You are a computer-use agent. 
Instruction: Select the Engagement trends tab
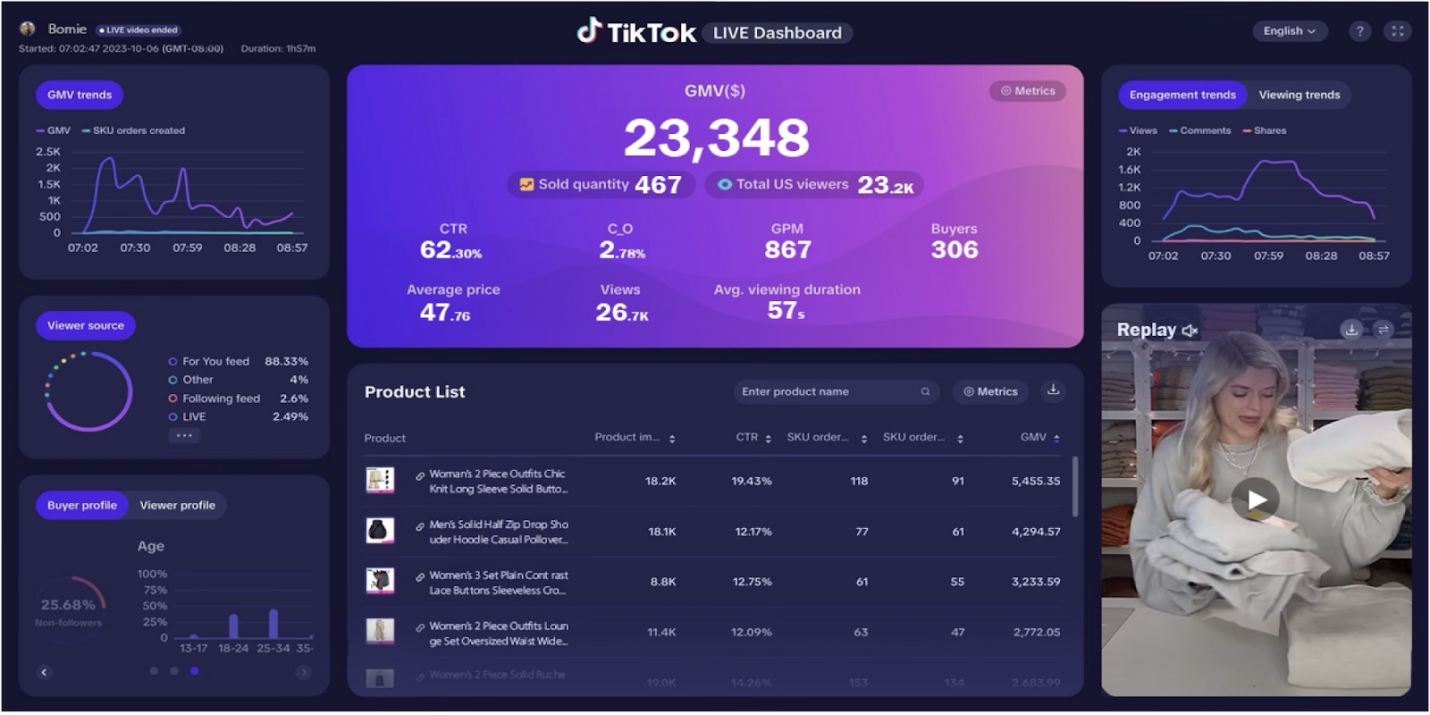pos(1183,95)
